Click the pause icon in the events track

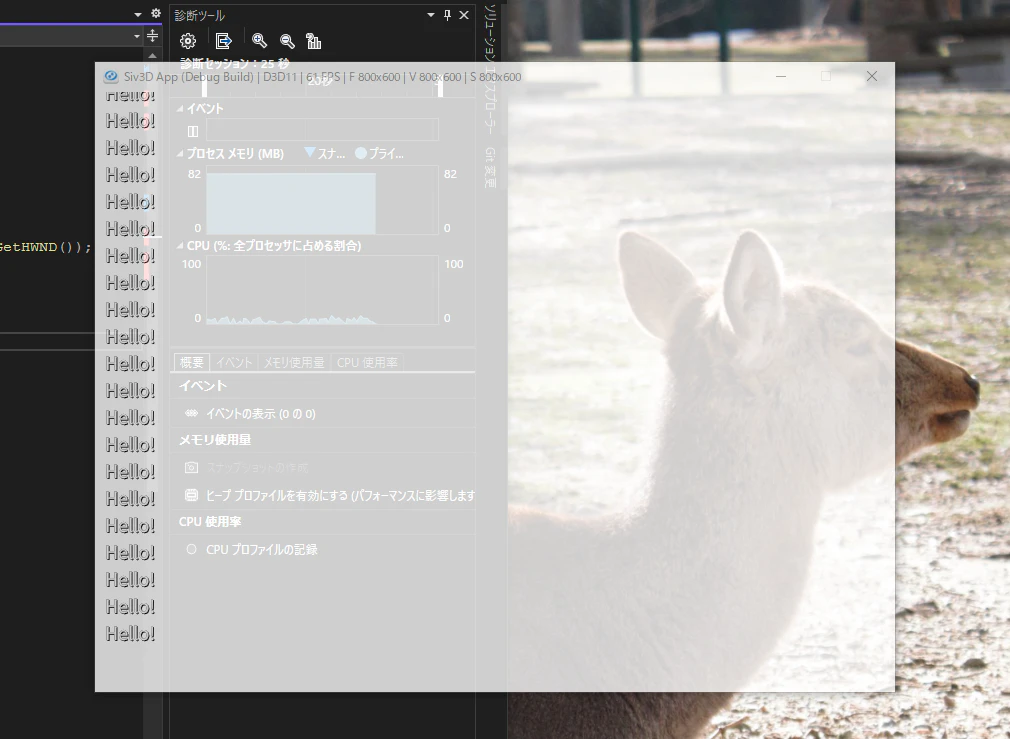click(193, 131)
